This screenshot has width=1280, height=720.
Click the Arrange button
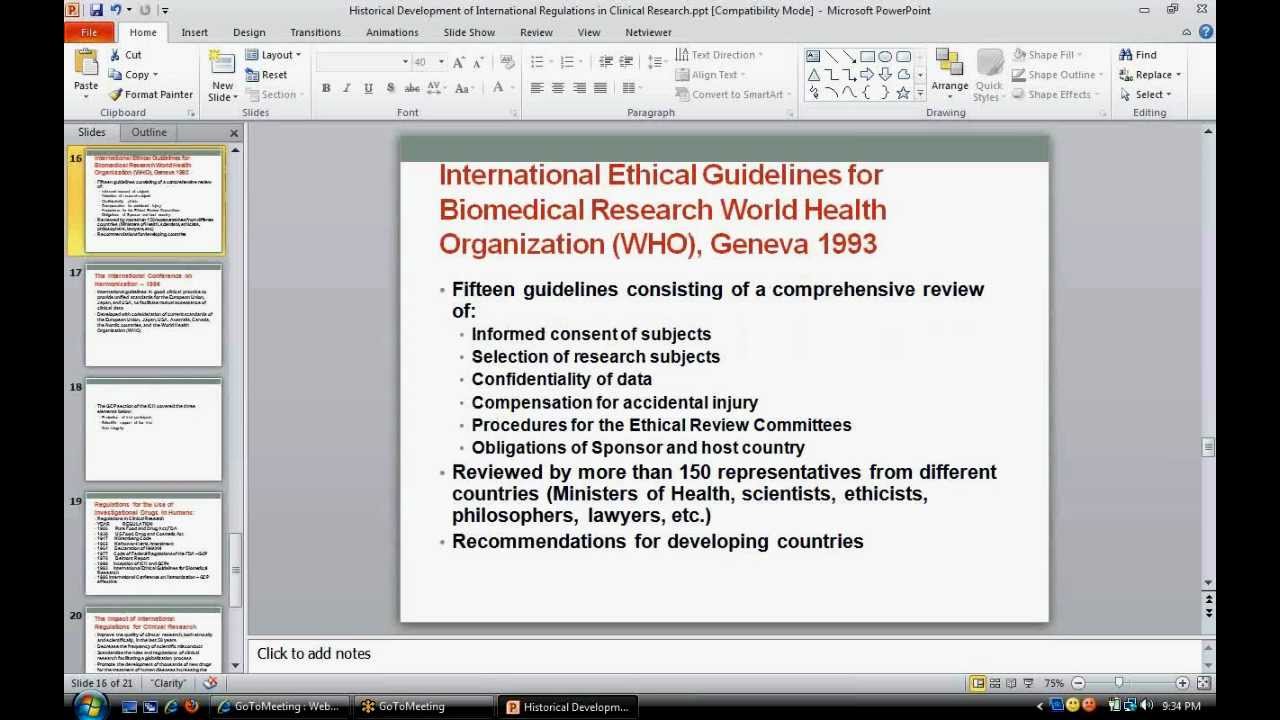tap(950, 72)
